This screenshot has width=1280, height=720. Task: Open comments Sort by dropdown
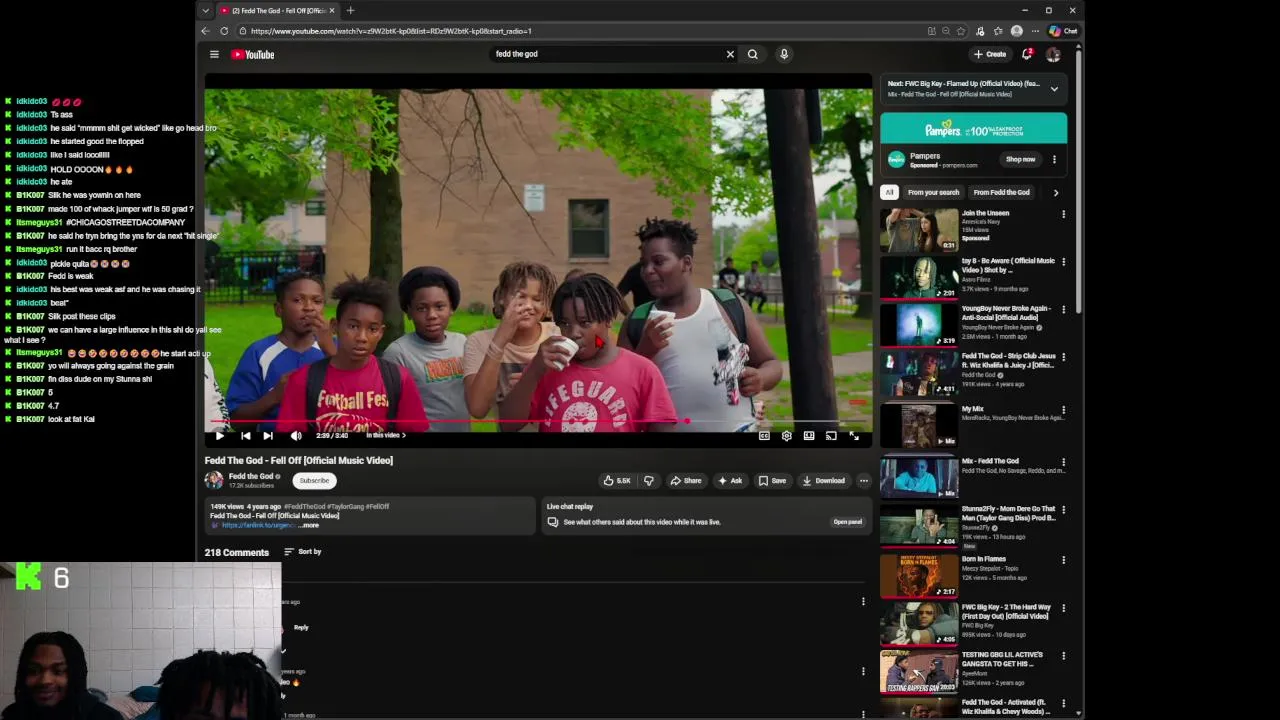point(302,552)
